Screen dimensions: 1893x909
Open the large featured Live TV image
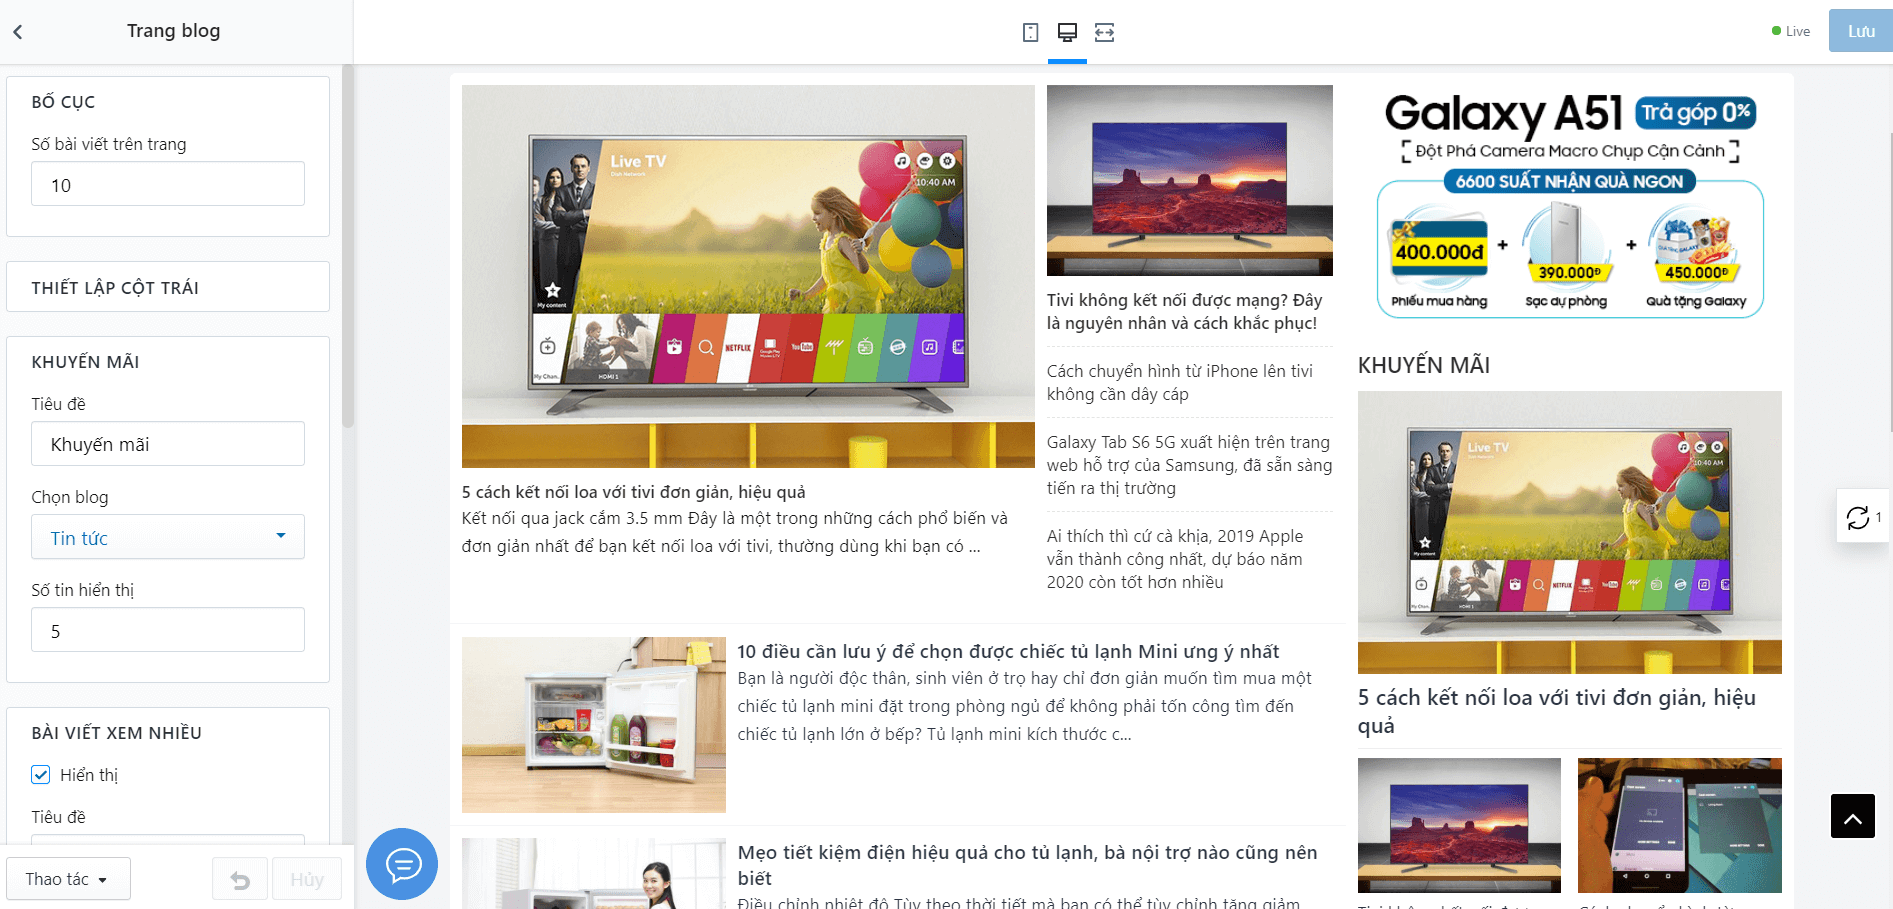click(x=748, y=276)
